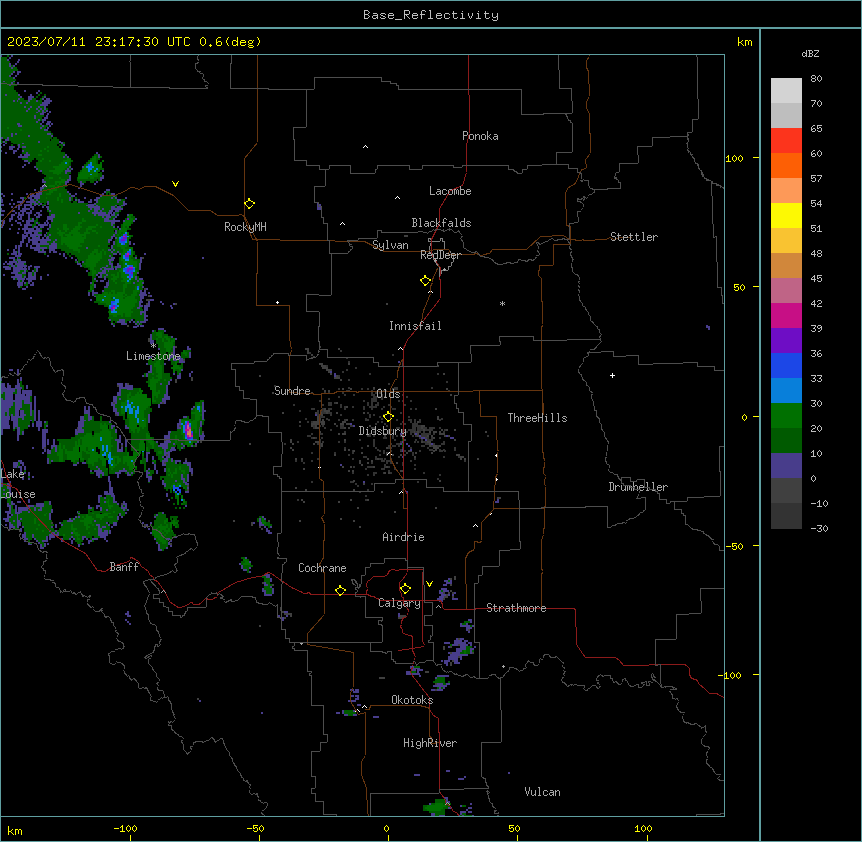Click the Banff label
862x842 pixels.
[x=124, y=567]
